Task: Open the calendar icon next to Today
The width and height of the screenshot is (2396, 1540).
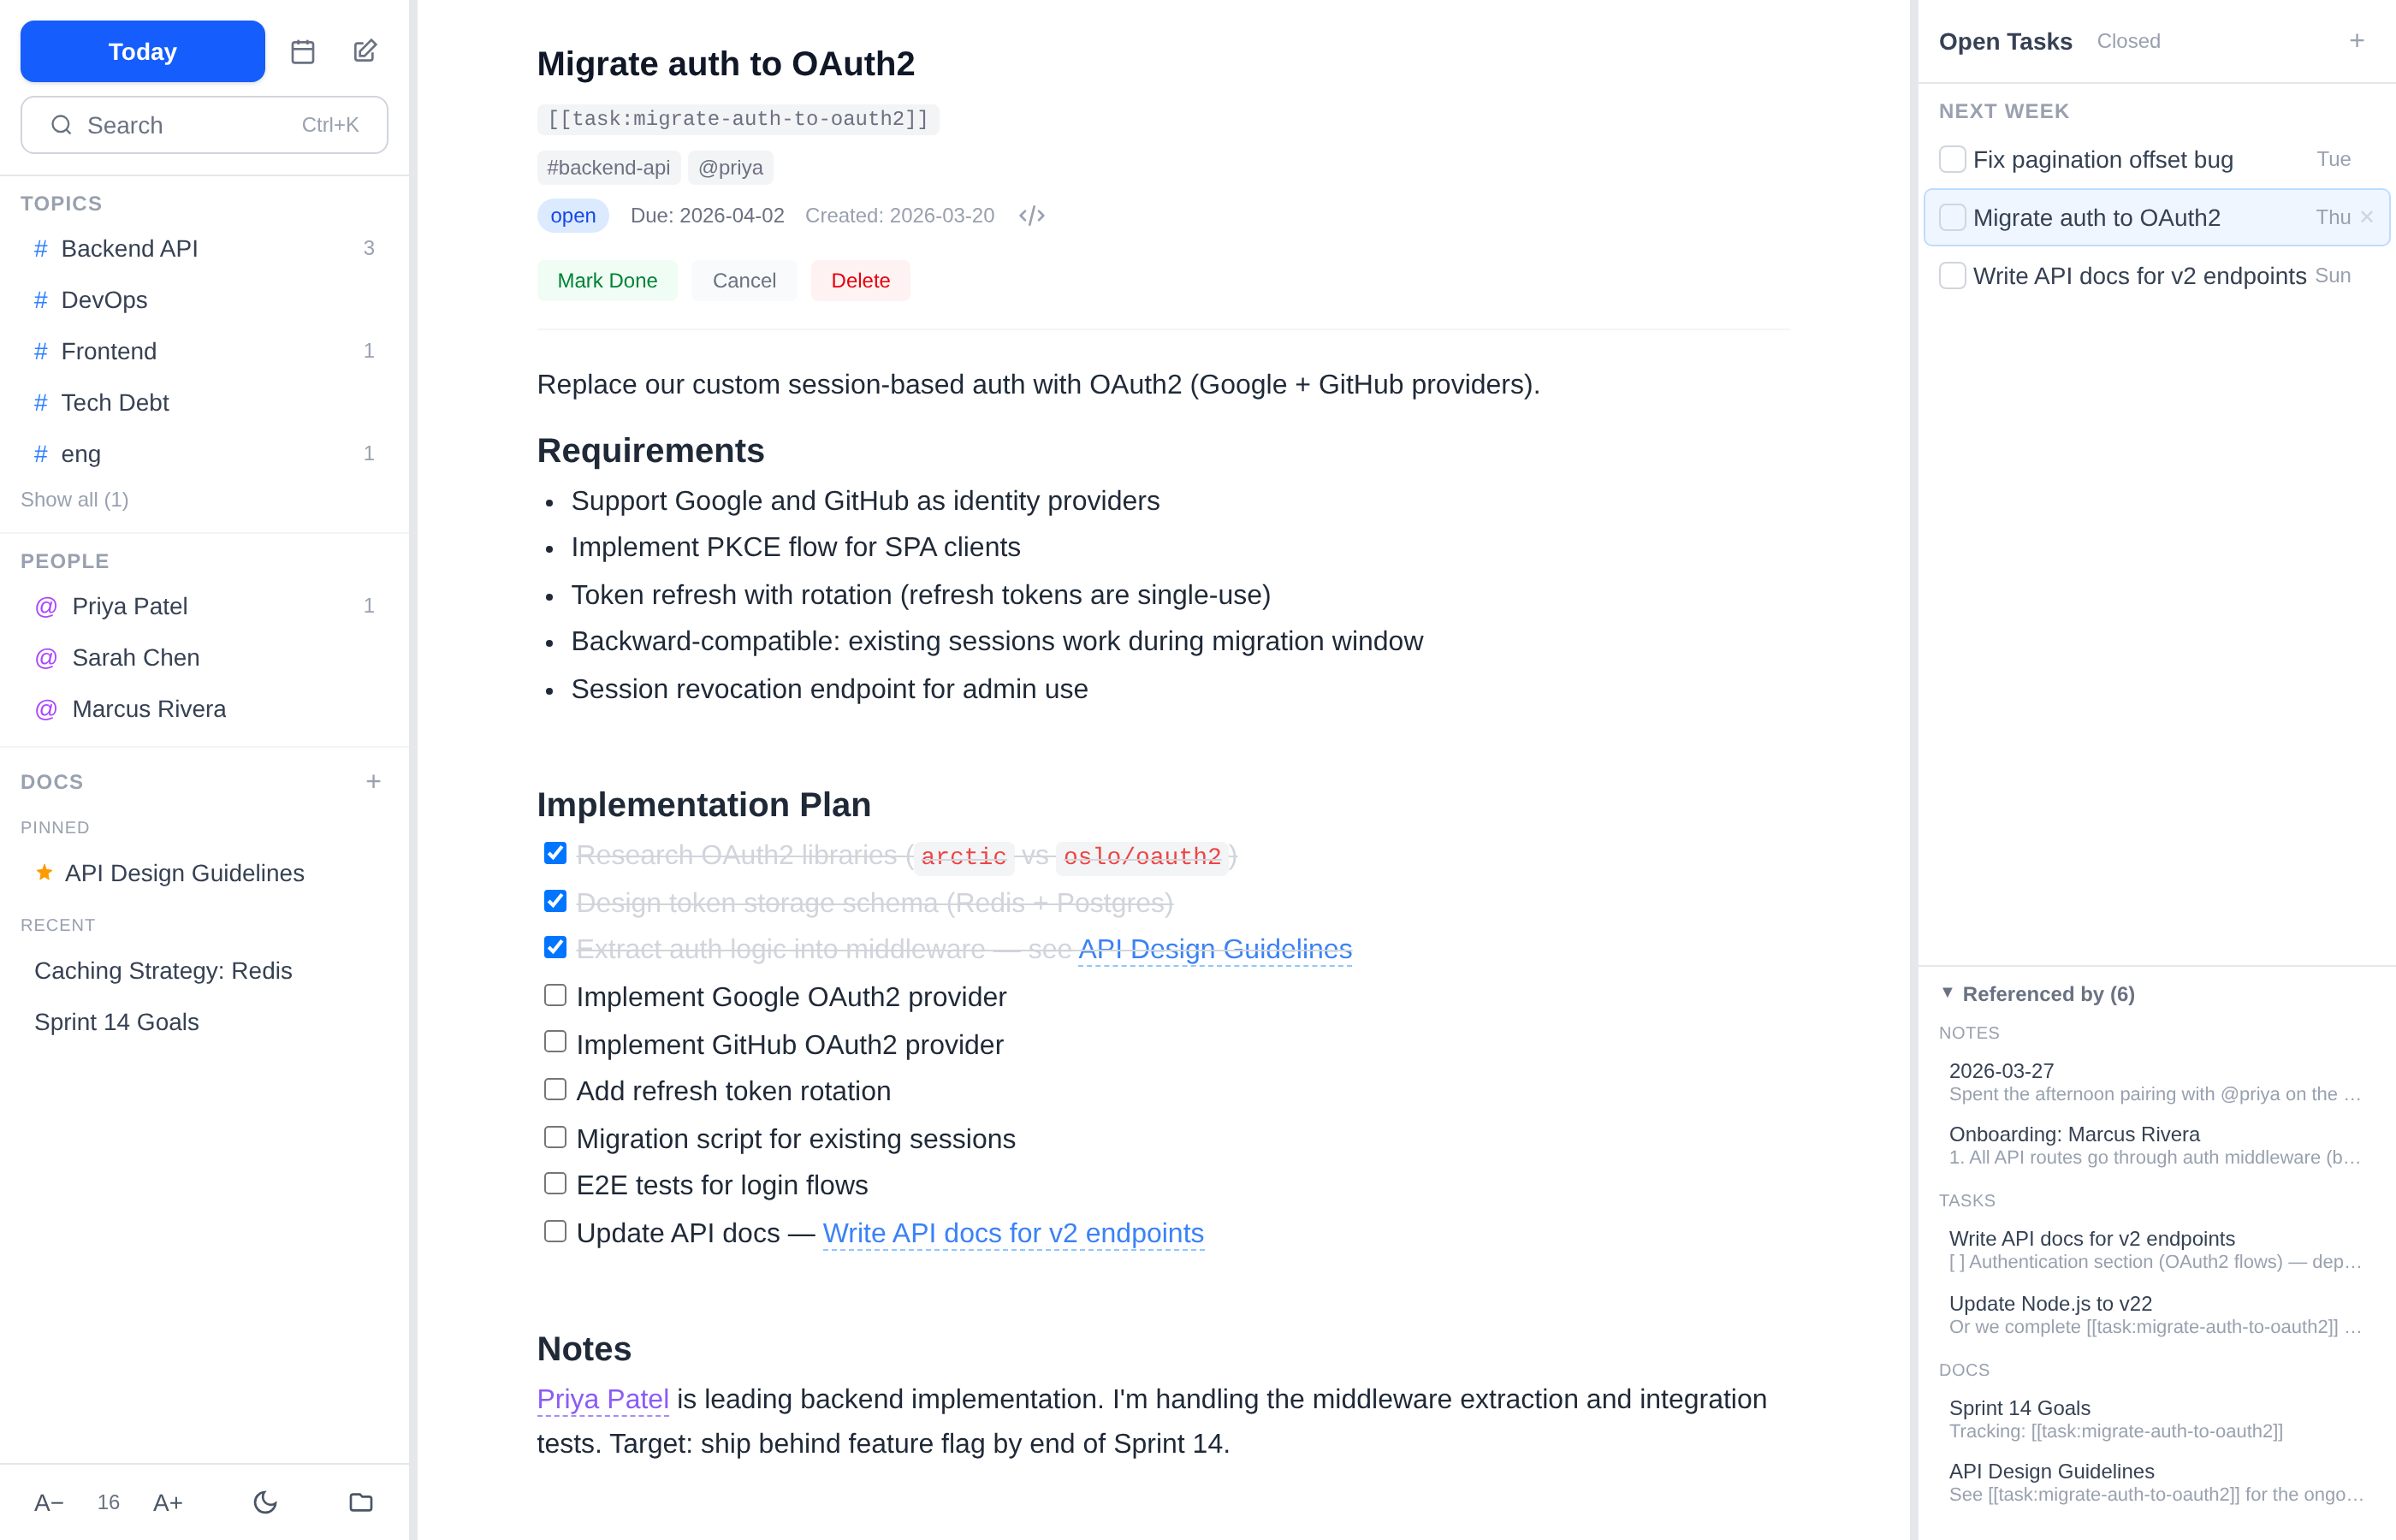Action: (x=303, y=51)
